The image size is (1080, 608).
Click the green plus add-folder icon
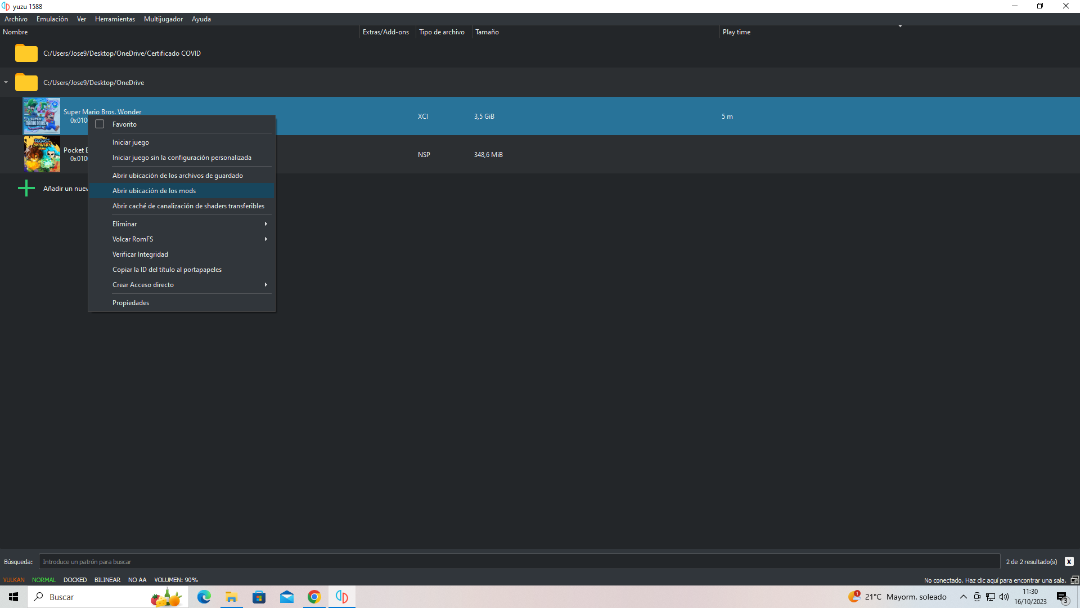coord(26,189)
